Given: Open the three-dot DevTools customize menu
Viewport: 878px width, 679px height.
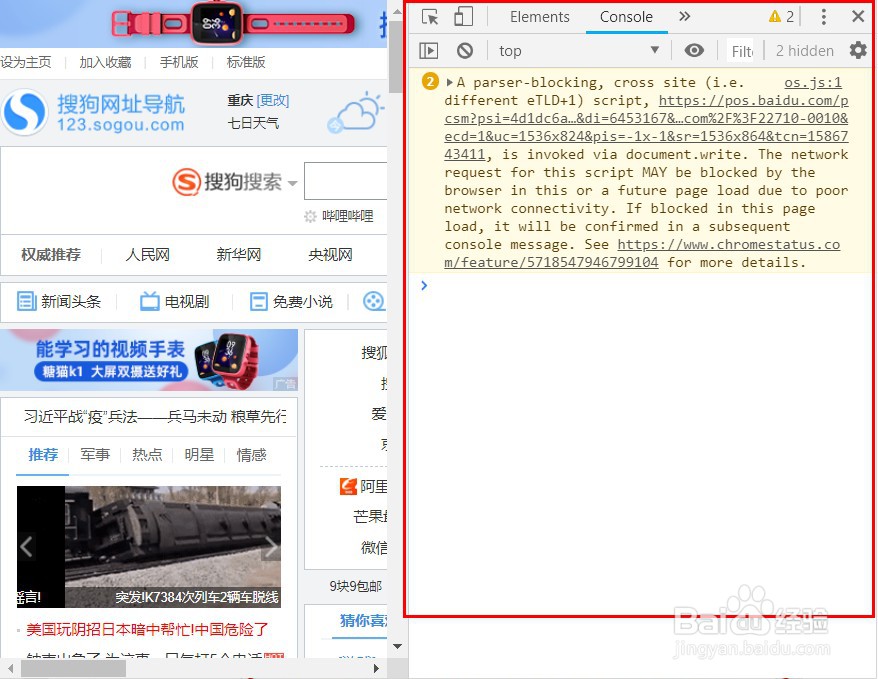Looking at the screenshot, I should (823, 17).
